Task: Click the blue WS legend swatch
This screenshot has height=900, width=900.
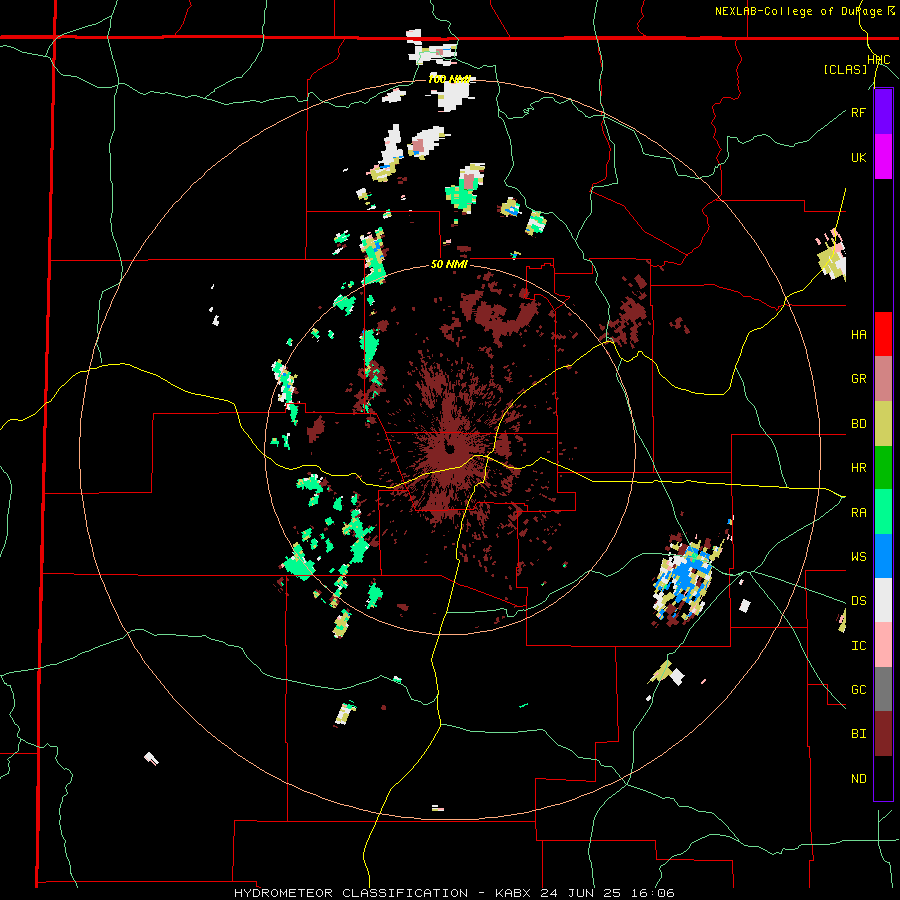Action: (883, 556)
